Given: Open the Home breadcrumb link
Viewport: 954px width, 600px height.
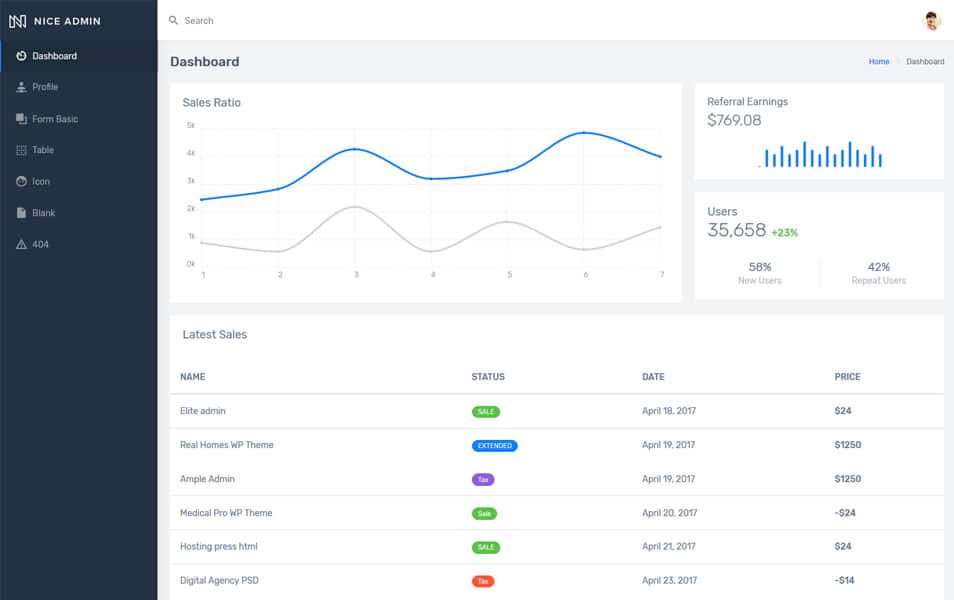Looking at the screenshot, I should click(878, 61).
